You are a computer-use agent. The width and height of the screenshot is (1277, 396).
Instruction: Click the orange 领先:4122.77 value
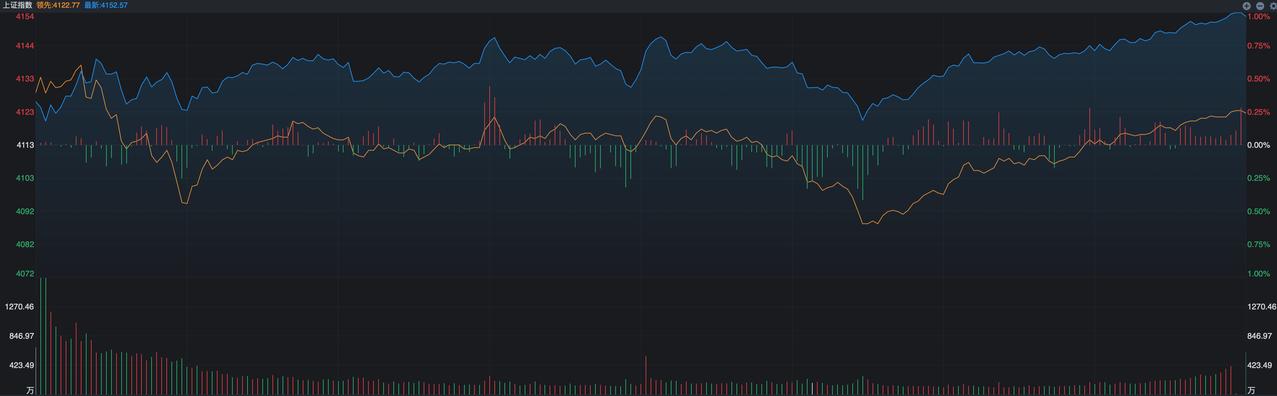click(x=58, y=5)
